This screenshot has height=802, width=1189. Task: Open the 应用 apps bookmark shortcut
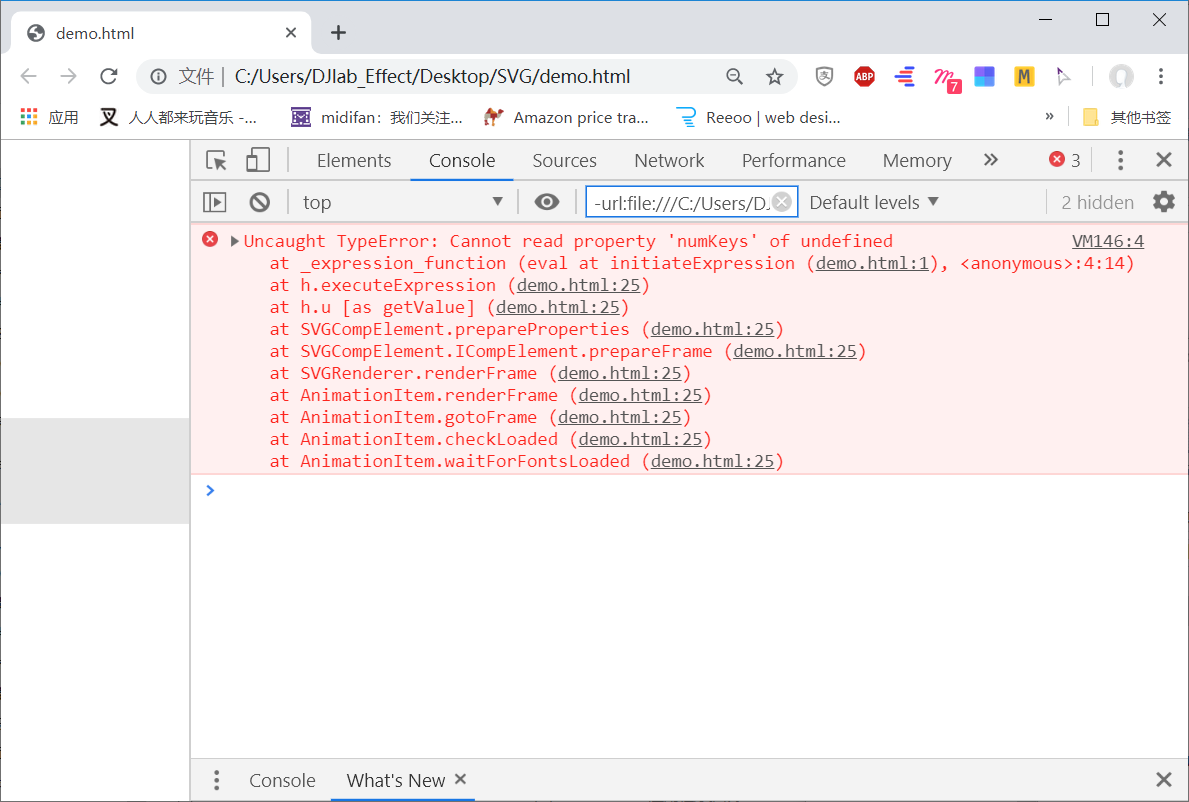49,117
